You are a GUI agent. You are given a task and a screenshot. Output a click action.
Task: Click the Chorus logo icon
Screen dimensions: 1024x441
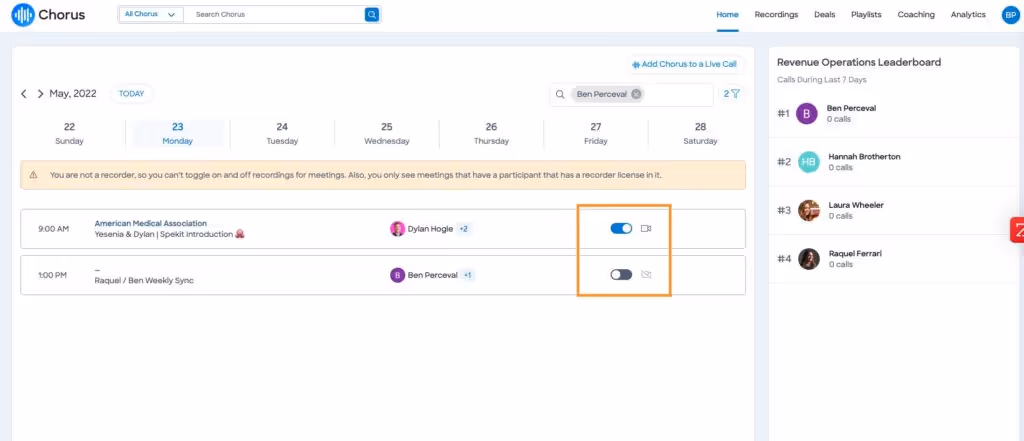[23, 14]
